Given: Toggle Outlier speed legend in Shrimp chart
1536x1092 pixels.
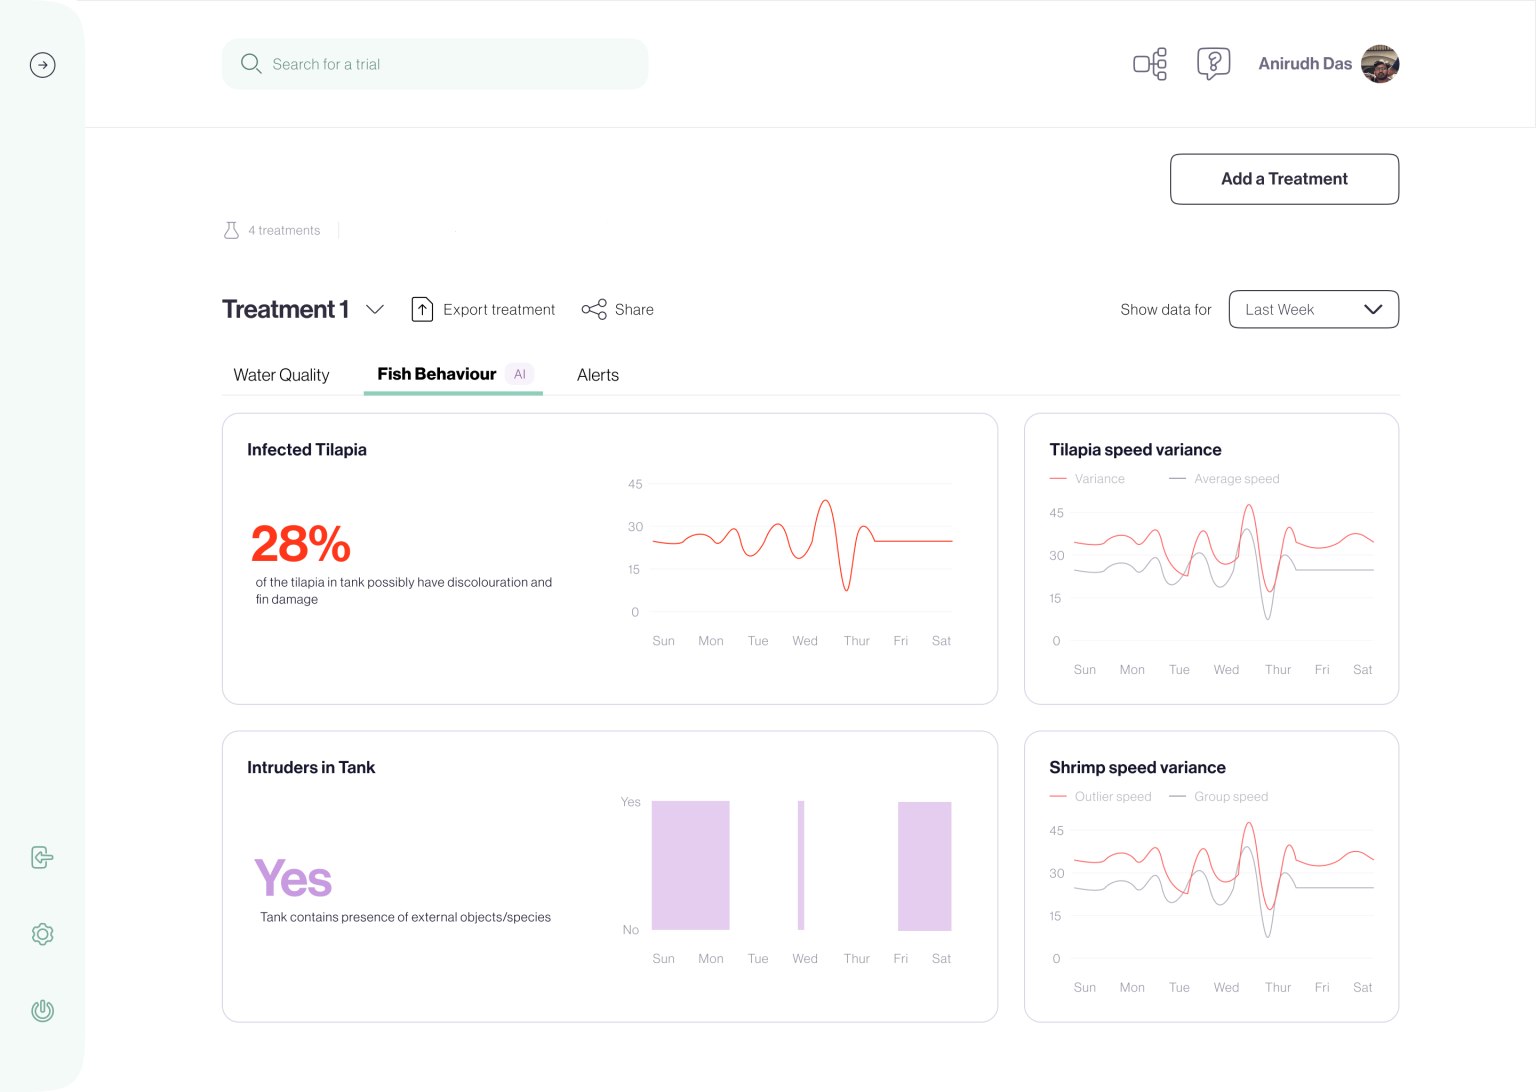Looking at the screenshot, I should click(1101, 797).
